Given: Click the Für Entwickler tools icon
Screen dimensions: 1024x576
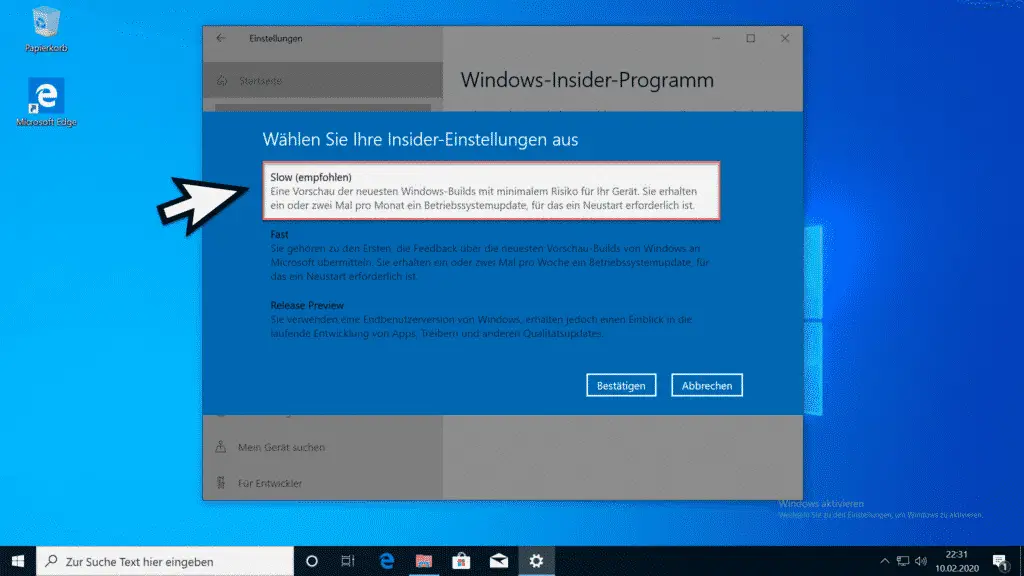Looking at the screenshot, I should pos(221,483).
